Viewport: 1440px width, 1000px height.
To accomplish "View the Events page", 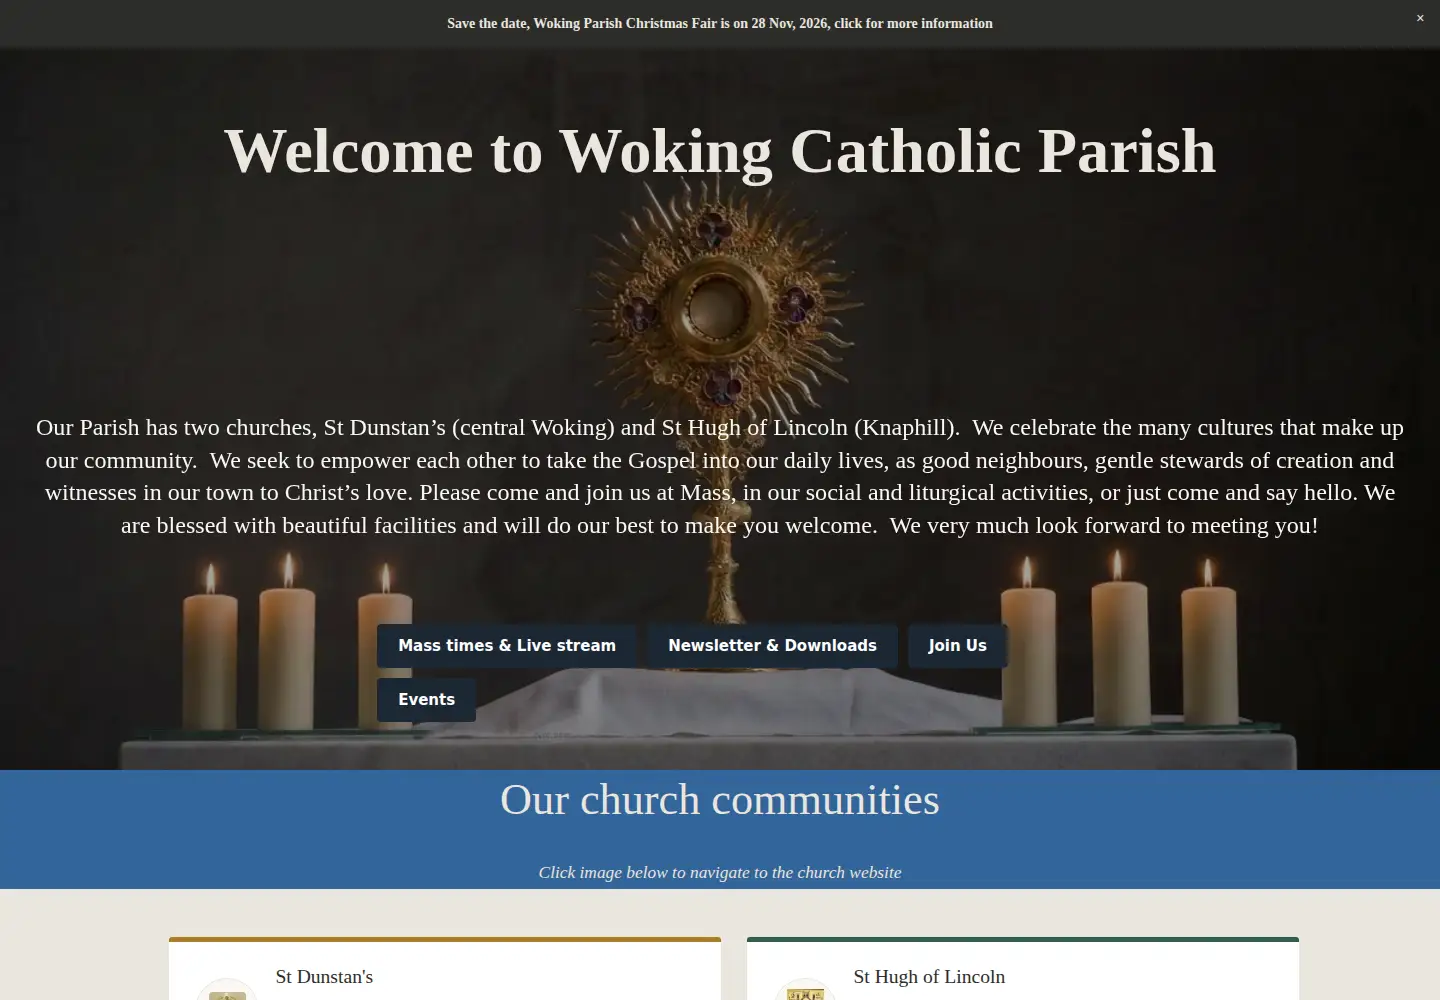I will click(x=426, y=700).
